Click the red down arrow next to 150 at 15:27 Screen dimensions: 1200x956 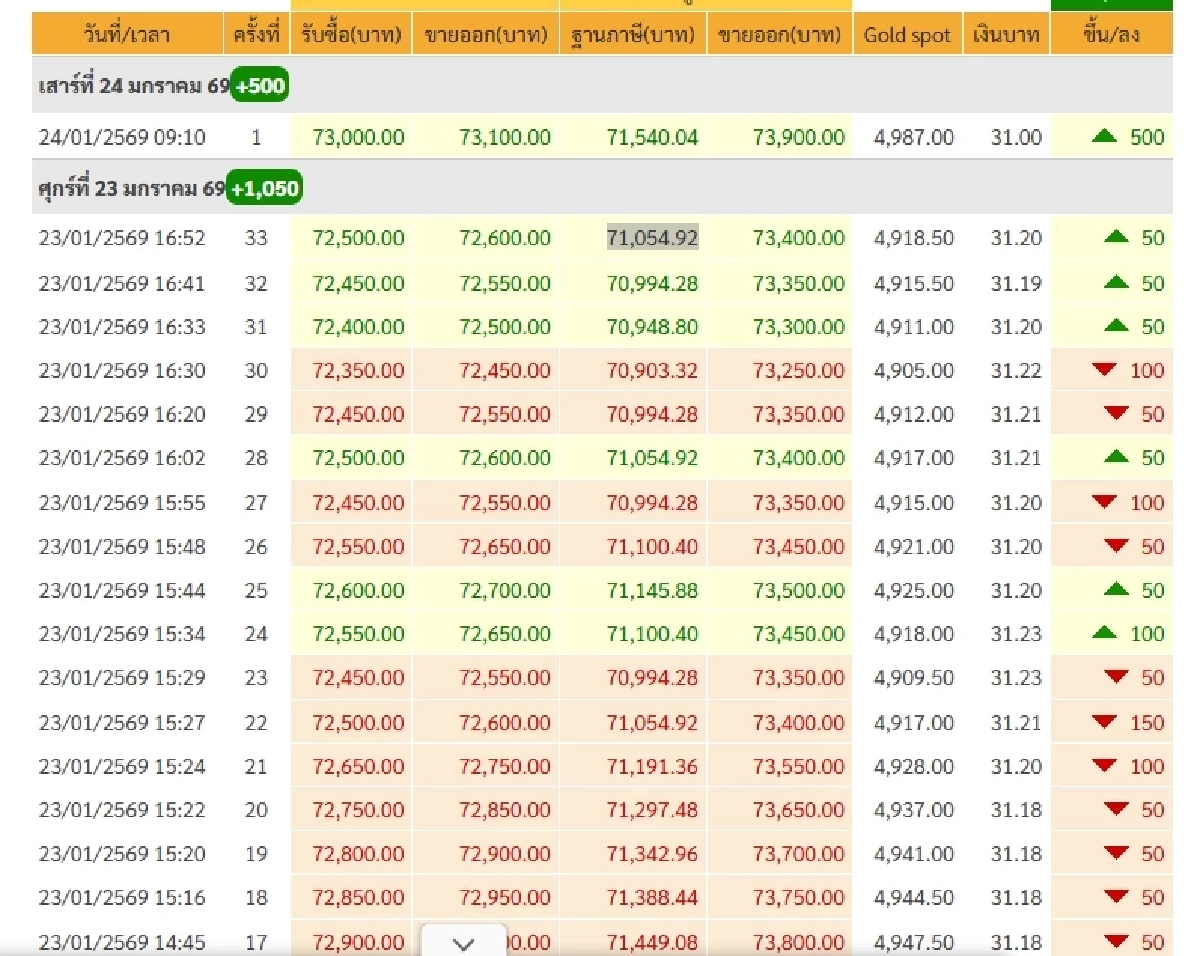click(1106, 722)
